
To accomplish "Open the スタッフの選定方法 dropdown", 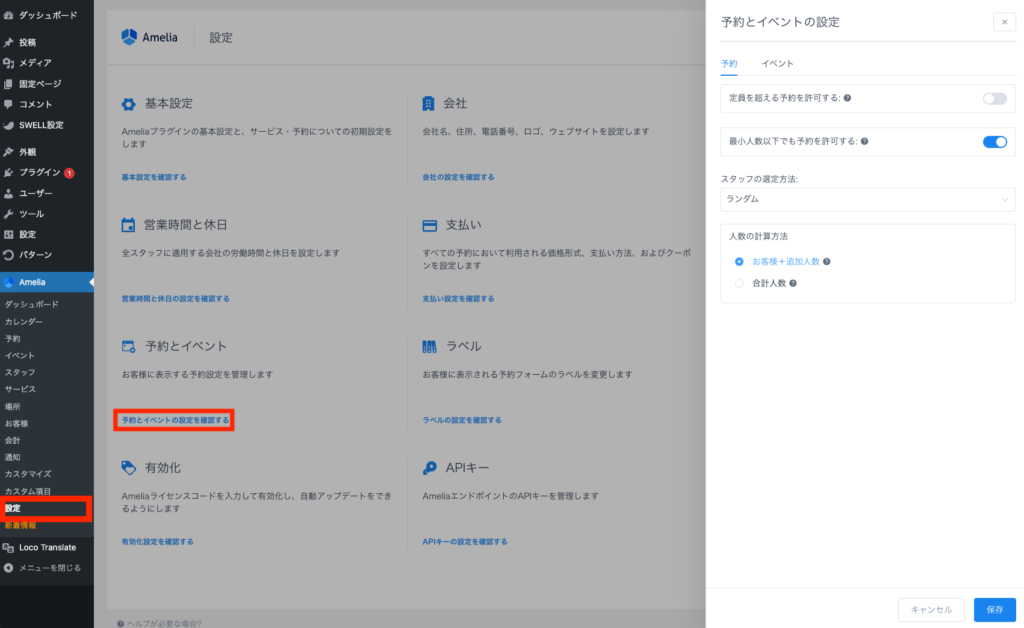I will click(x=867, y=199).
